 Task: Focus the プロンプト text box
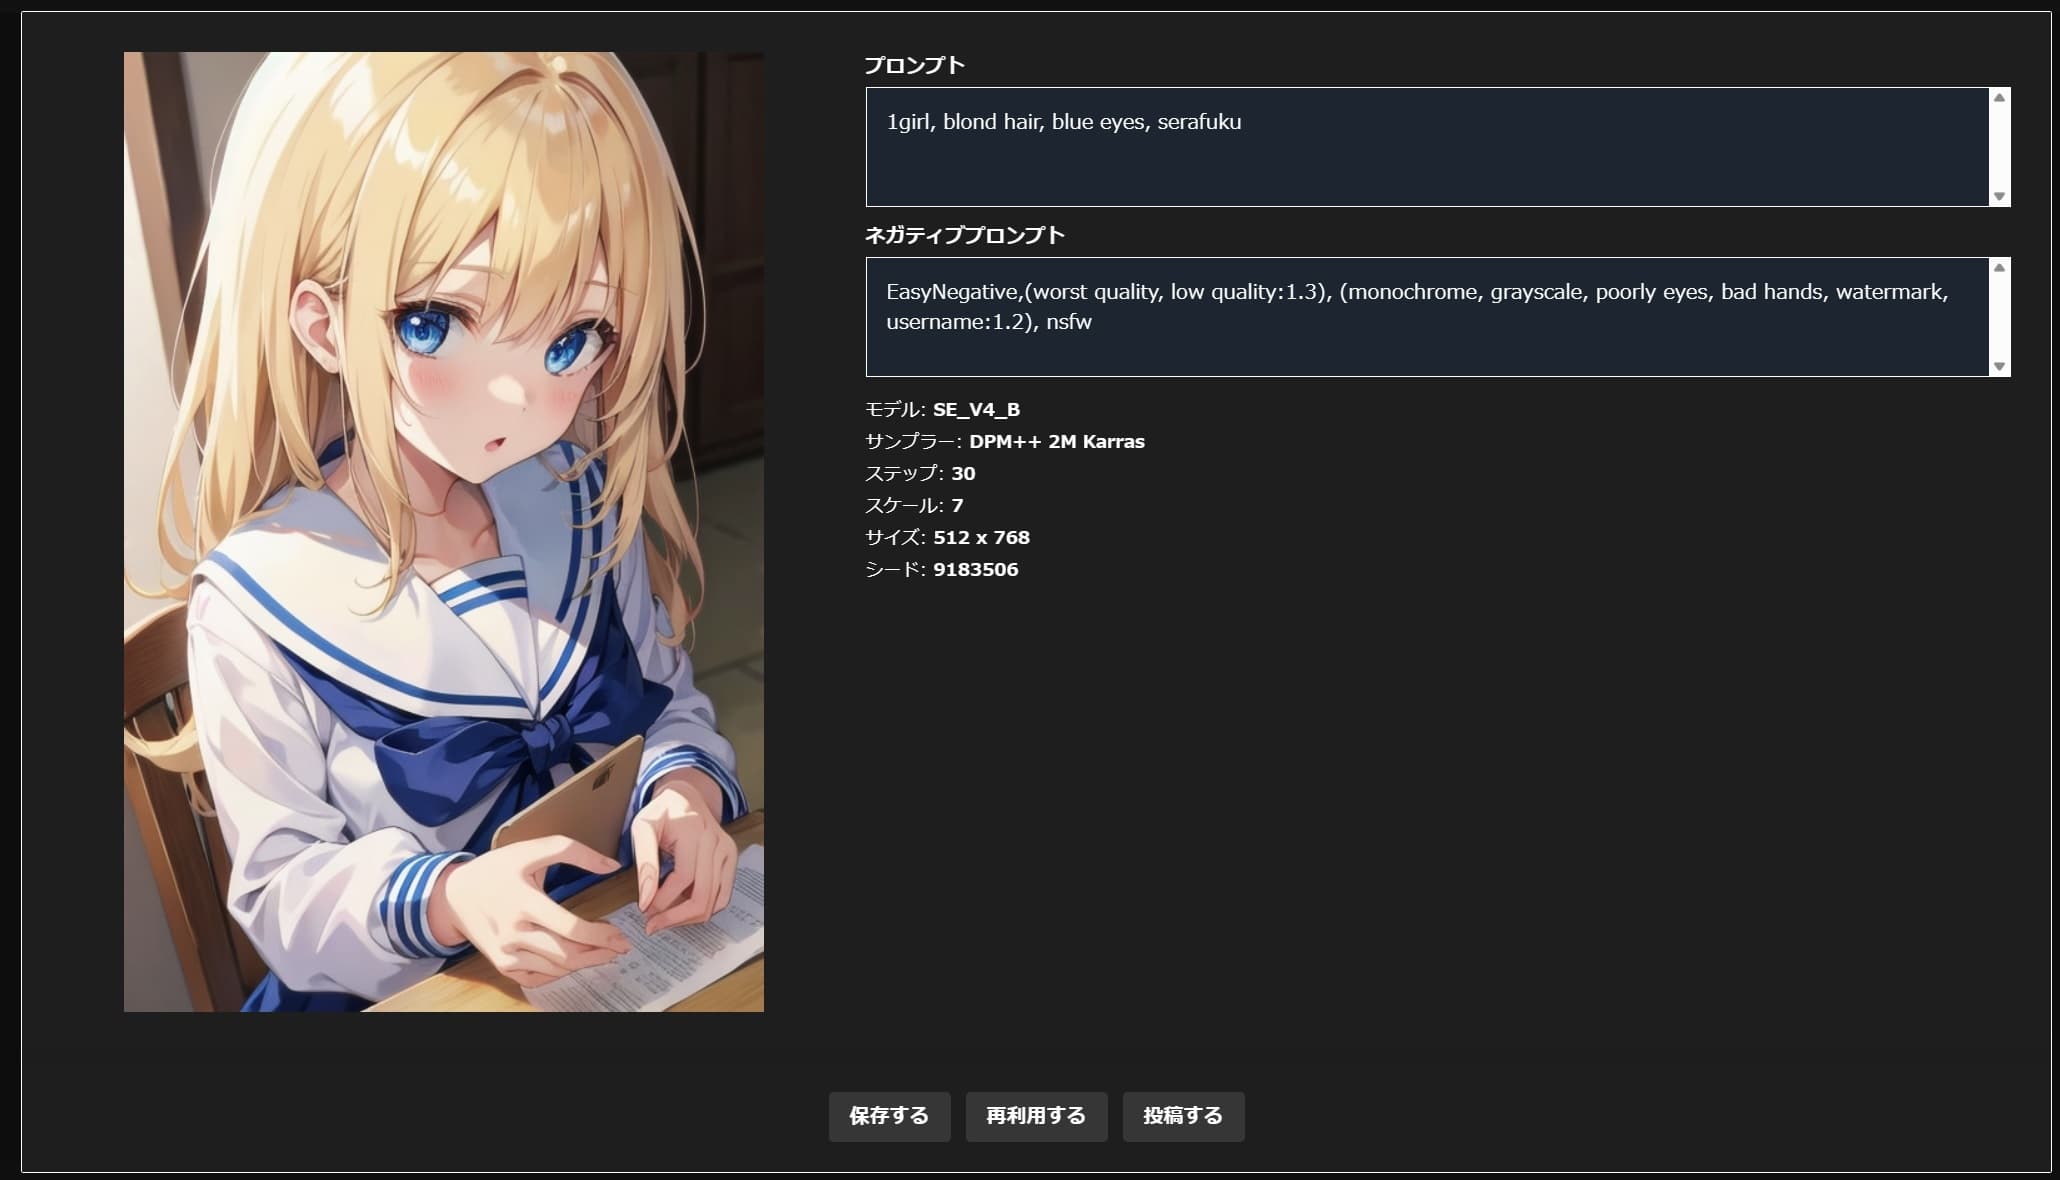click(1427, 147)
